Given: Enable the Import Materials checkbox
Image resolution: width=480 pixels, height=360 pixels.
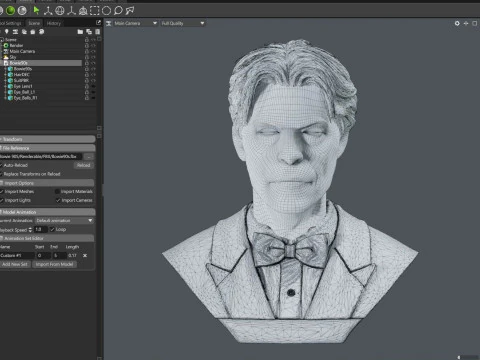Looking at the screenshot, I should click(x=57, y=192).
